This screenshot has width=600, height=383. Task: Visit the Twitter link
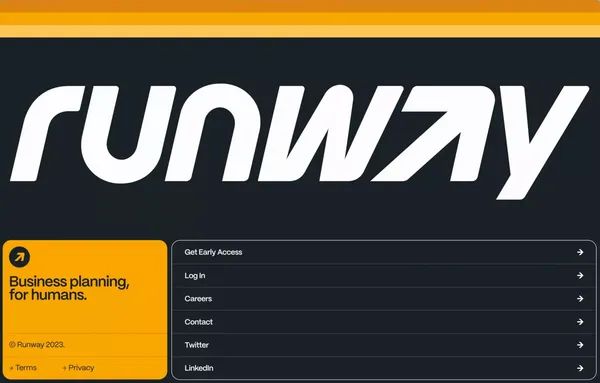click(384, 345)
